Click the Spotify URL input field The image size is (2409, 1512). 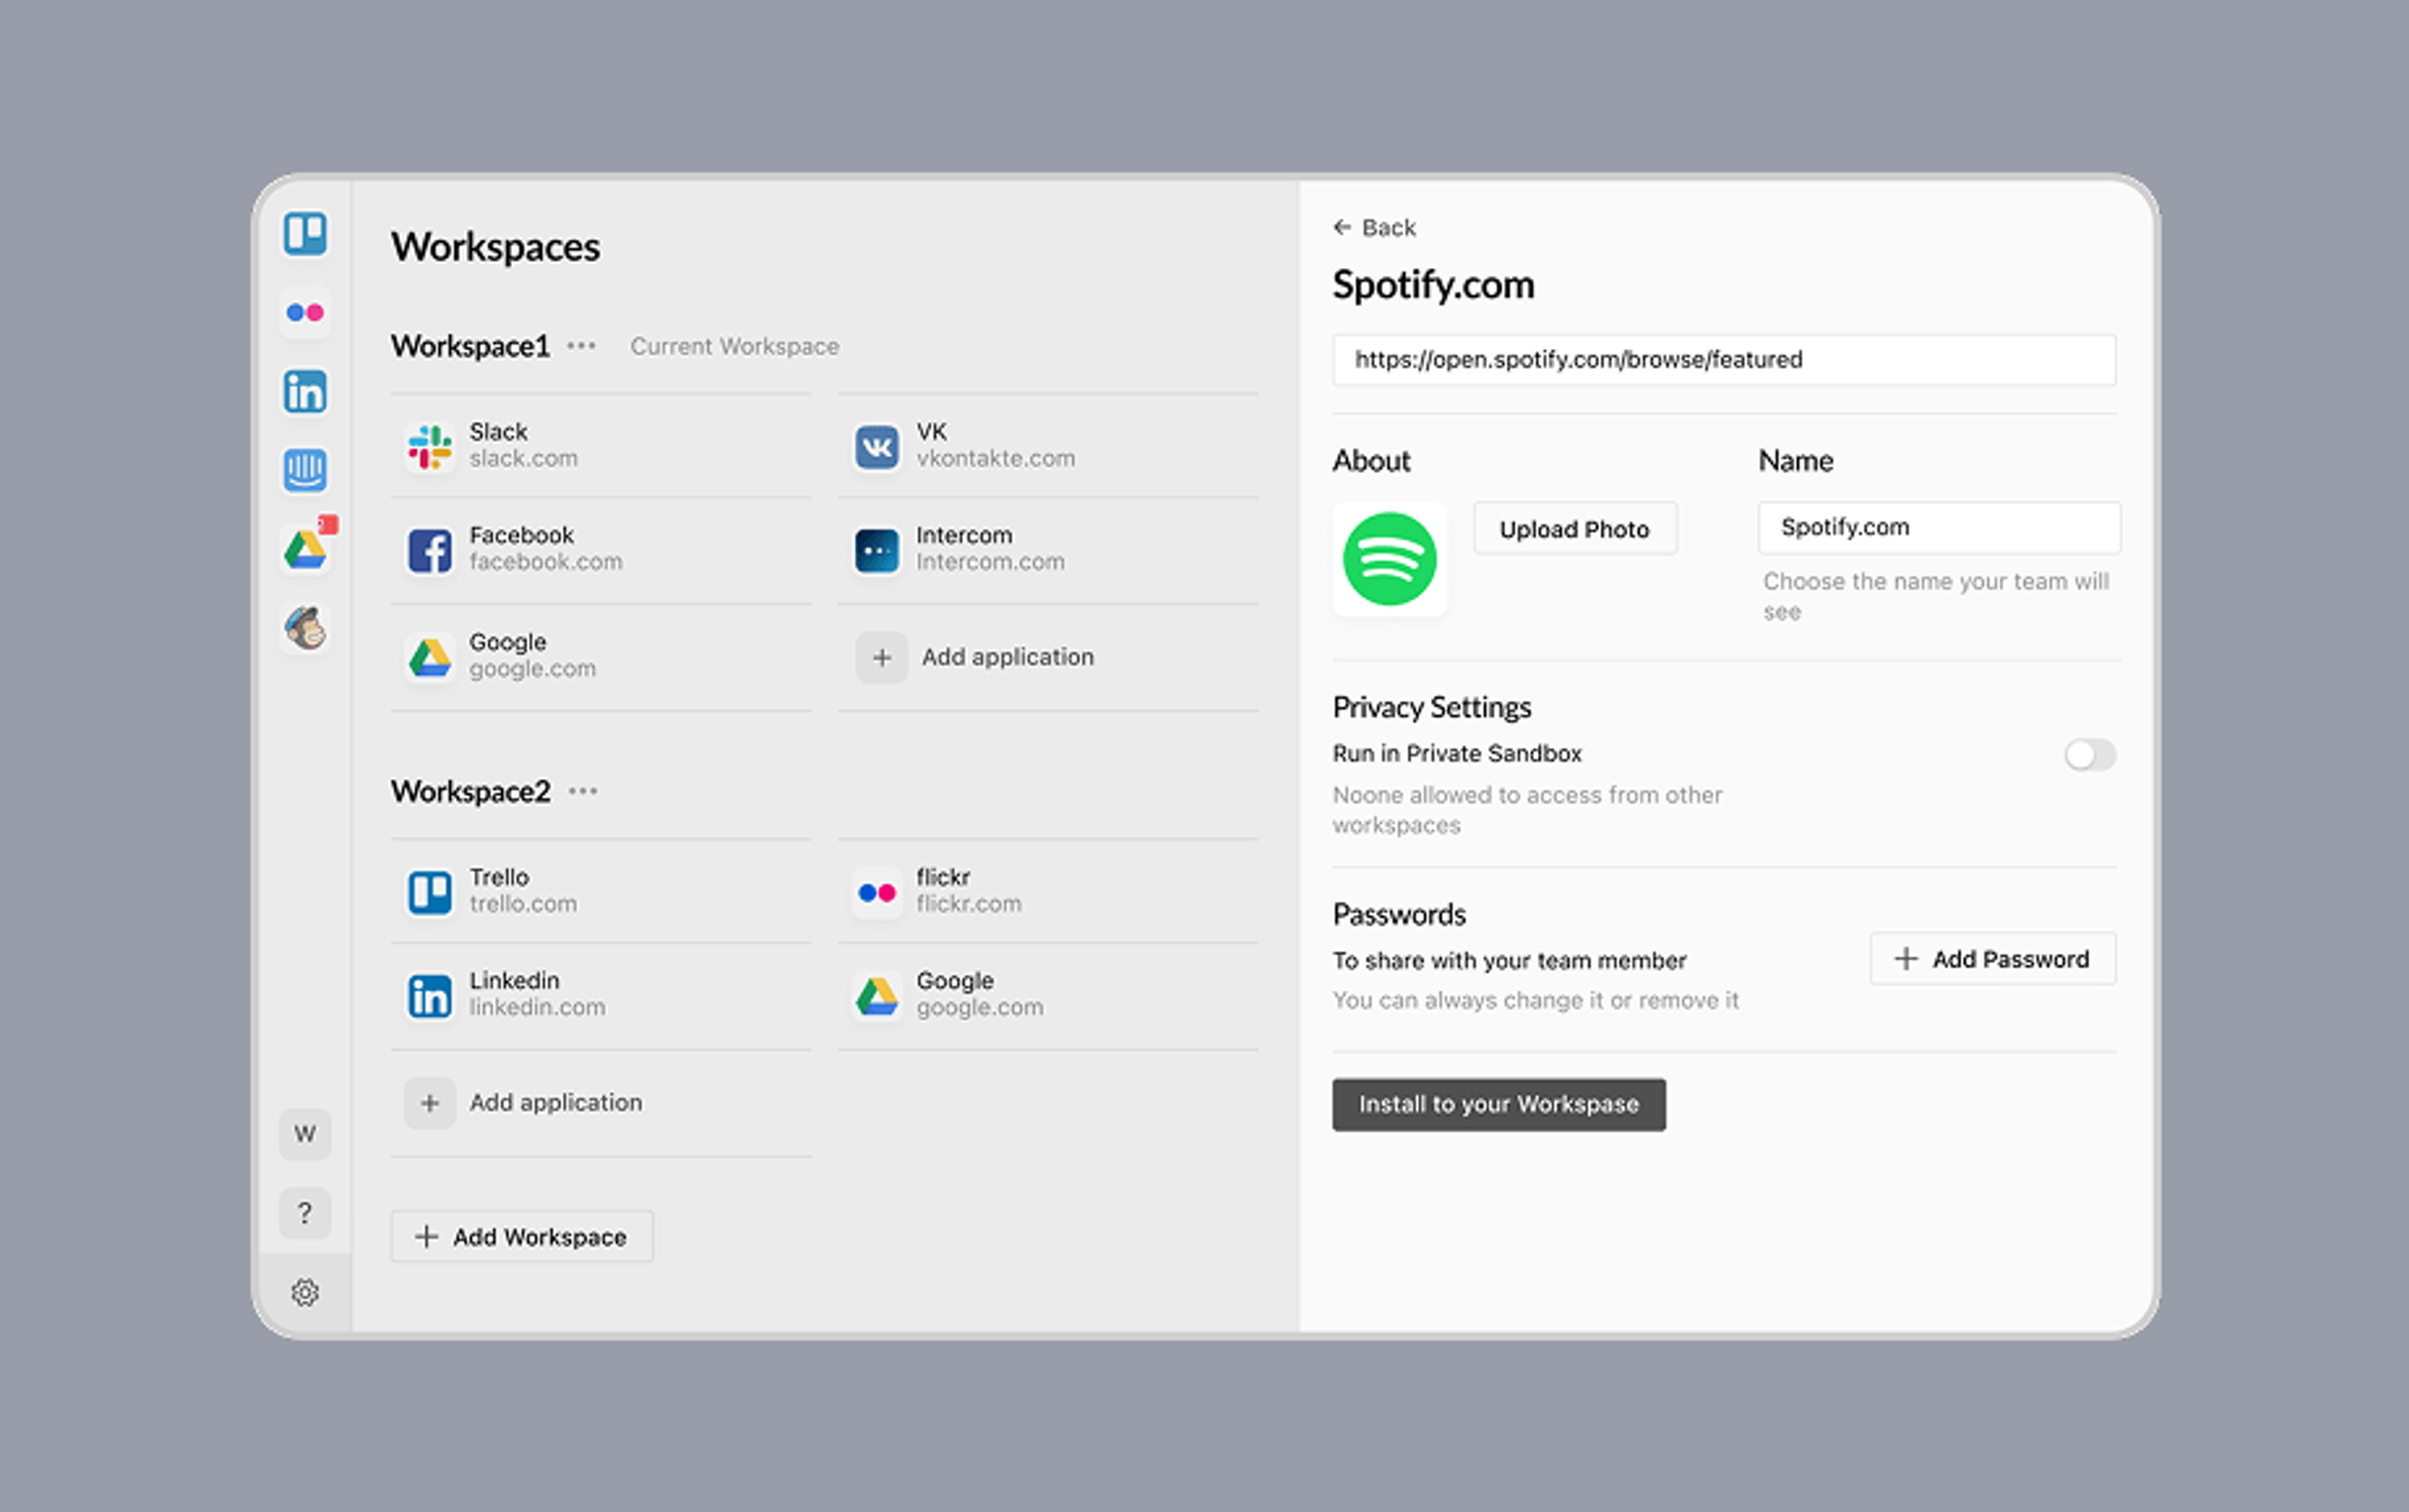[1724, 360]
